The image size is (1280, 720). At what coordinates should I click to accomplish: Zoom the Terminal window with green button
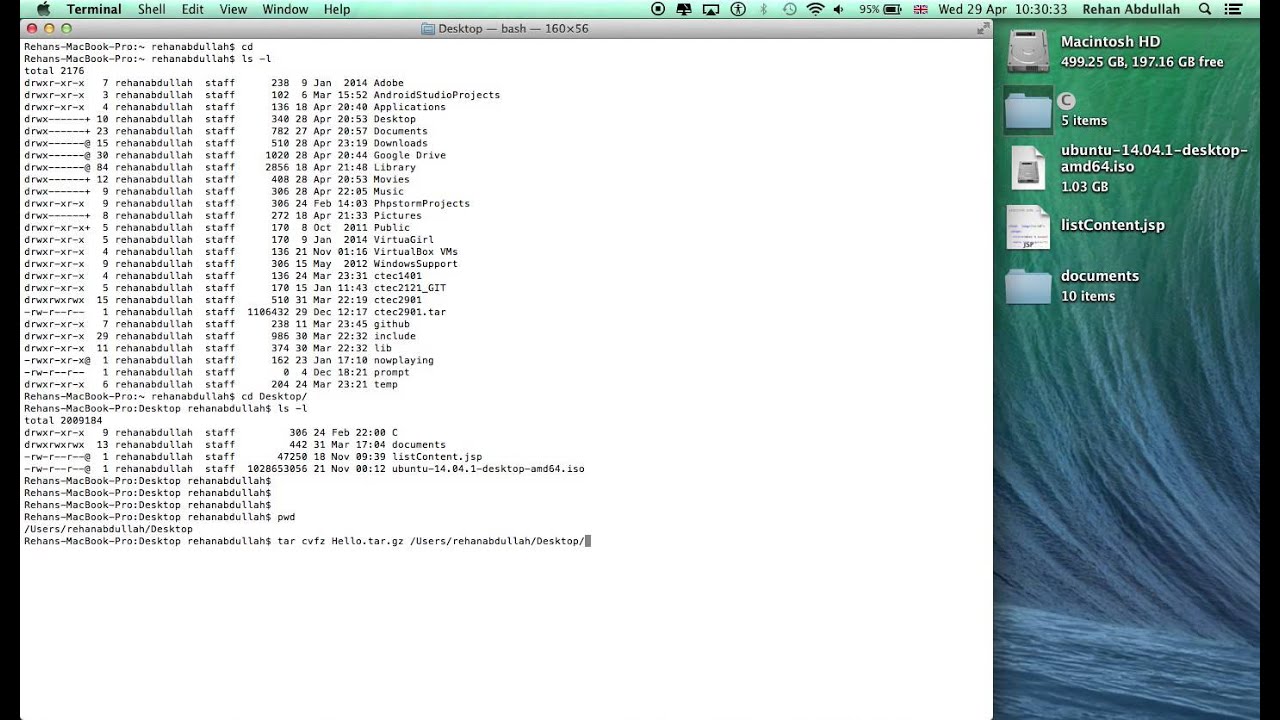pos(66,29)
